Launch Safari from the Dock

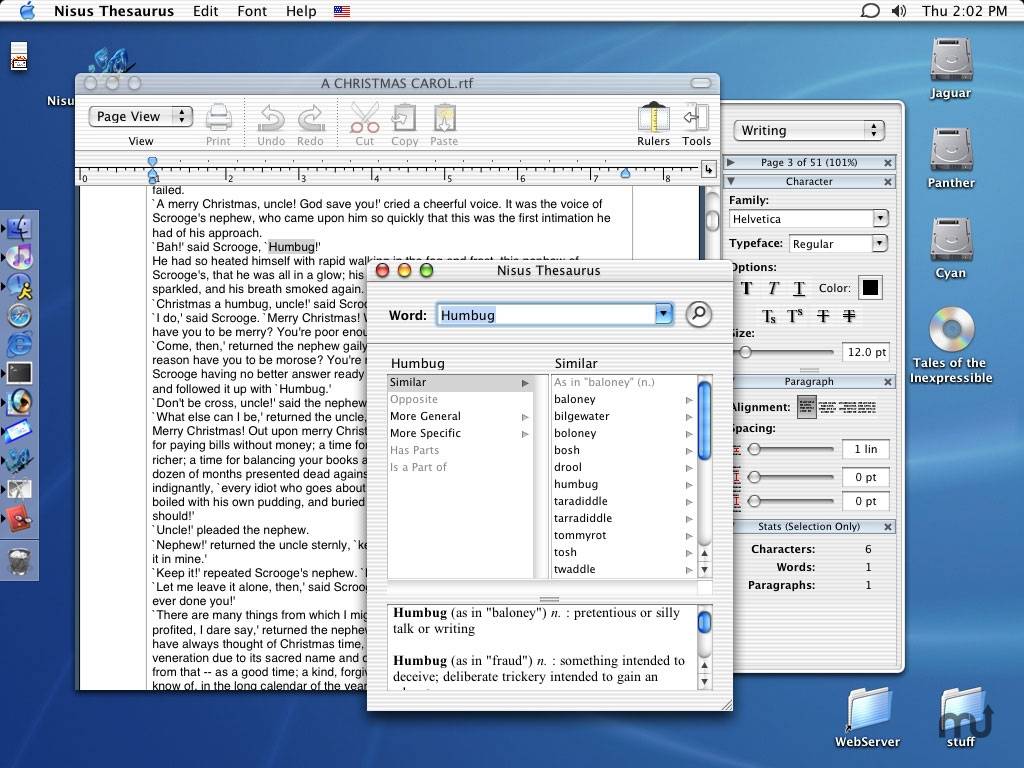click(x=20, y=315)
